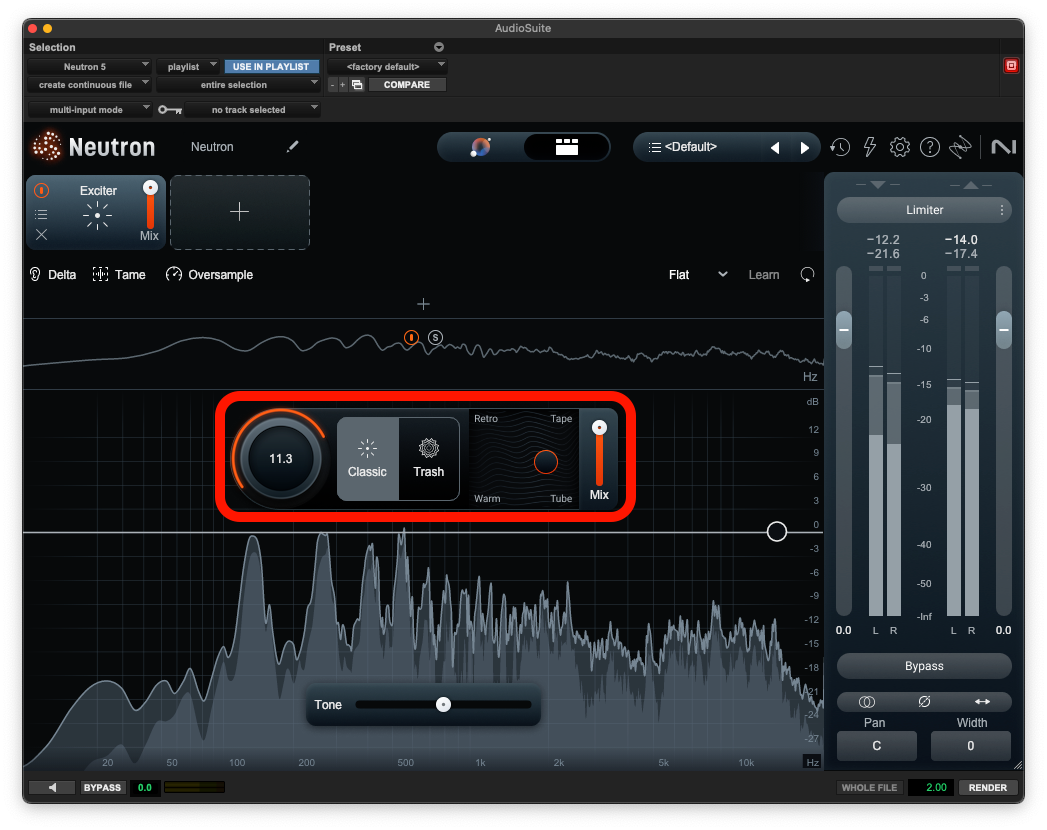
Task: Toggle the Exciter module power button
Action: coord(41,191)
